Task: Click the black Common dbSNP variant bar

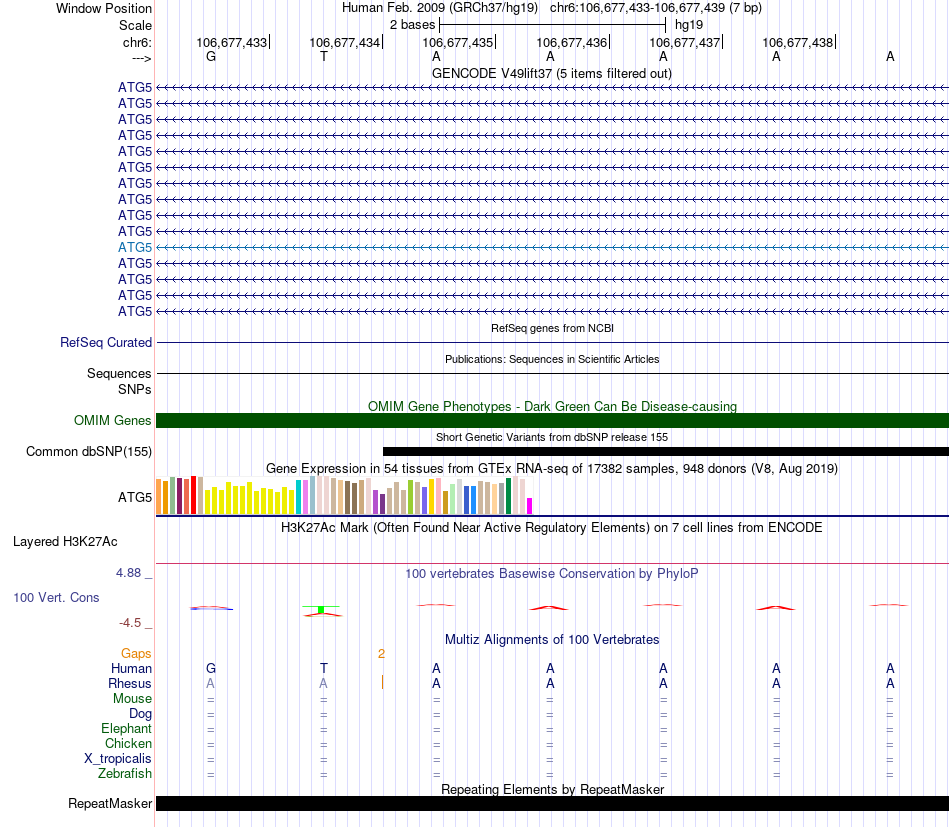Action: (666, 451)
